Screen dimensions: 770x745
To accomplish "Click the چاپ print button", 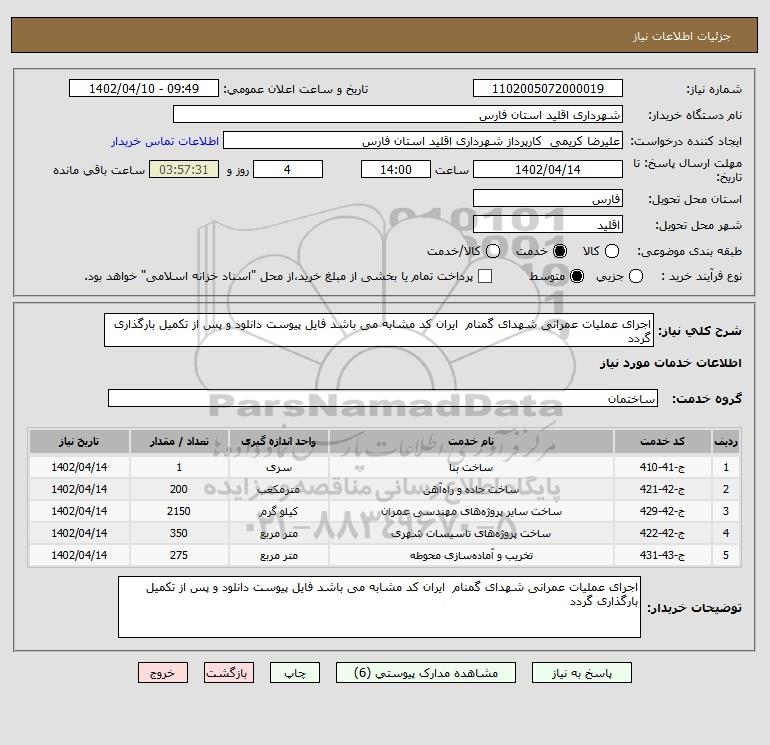I will tap(295, 673).
